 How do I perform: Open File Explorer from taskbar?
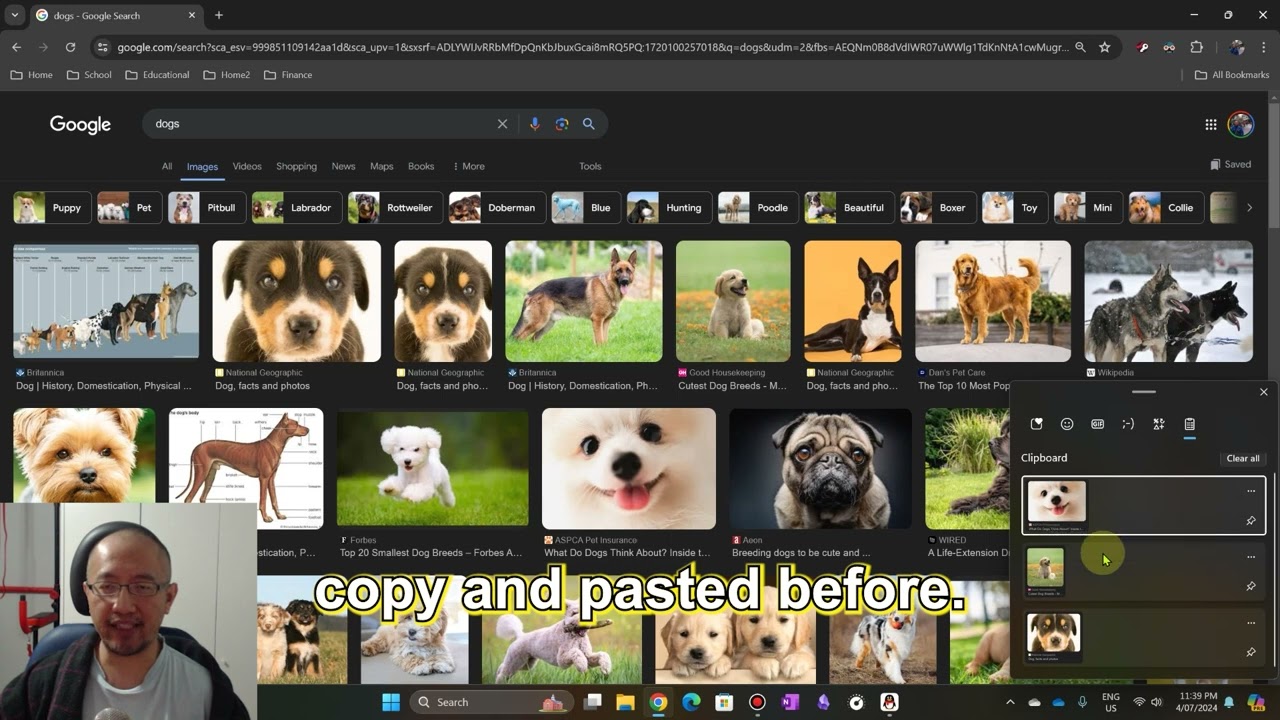click(x=625, y=702)
